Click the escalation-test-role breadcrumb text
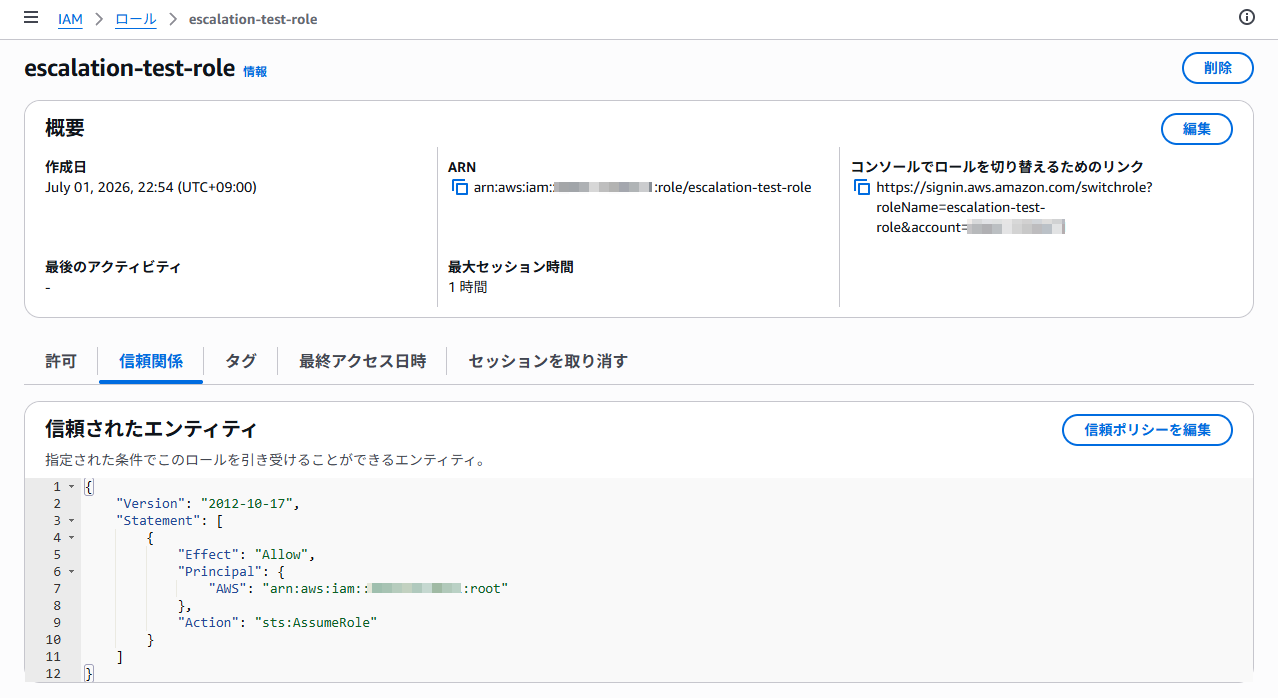The width and height of the screenshot is (1278, 698). point(253,19)
